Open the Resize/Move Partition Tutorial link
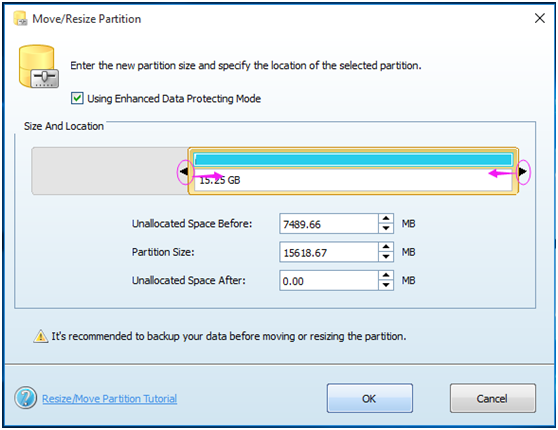The image size is (558, 430). click(x=109, y=398)
